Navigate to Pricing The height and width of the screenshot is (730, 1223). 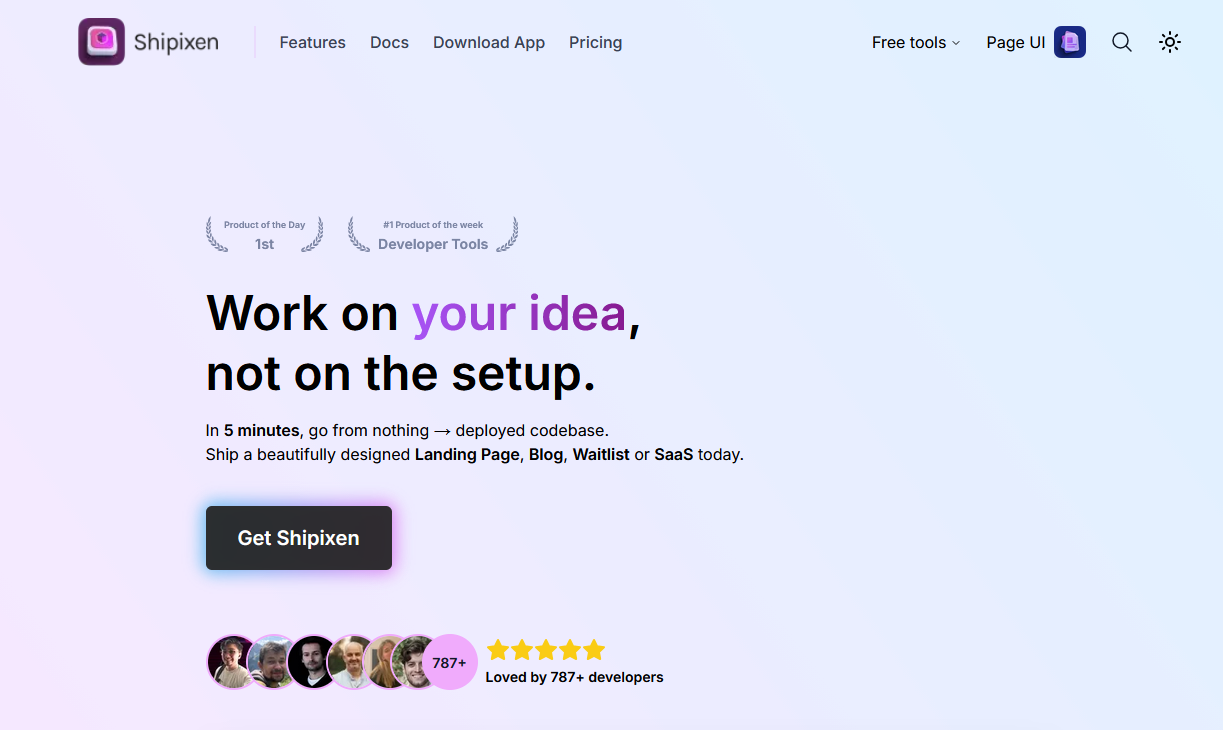pyautogui.click(x=595, y=42)
